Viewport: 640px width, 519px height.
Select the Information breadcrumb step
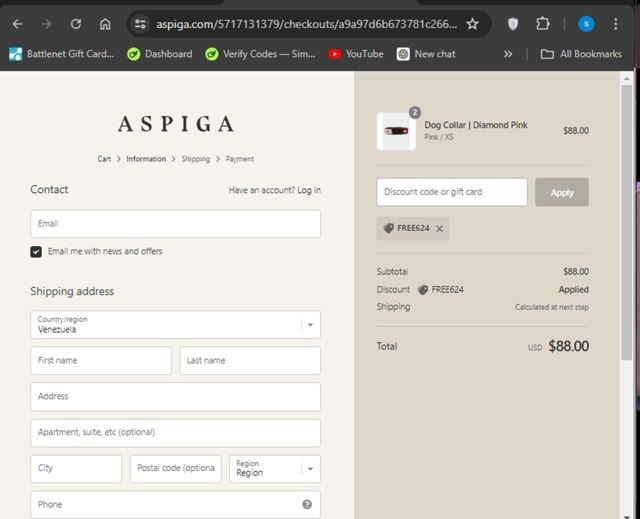coord(146,159)
